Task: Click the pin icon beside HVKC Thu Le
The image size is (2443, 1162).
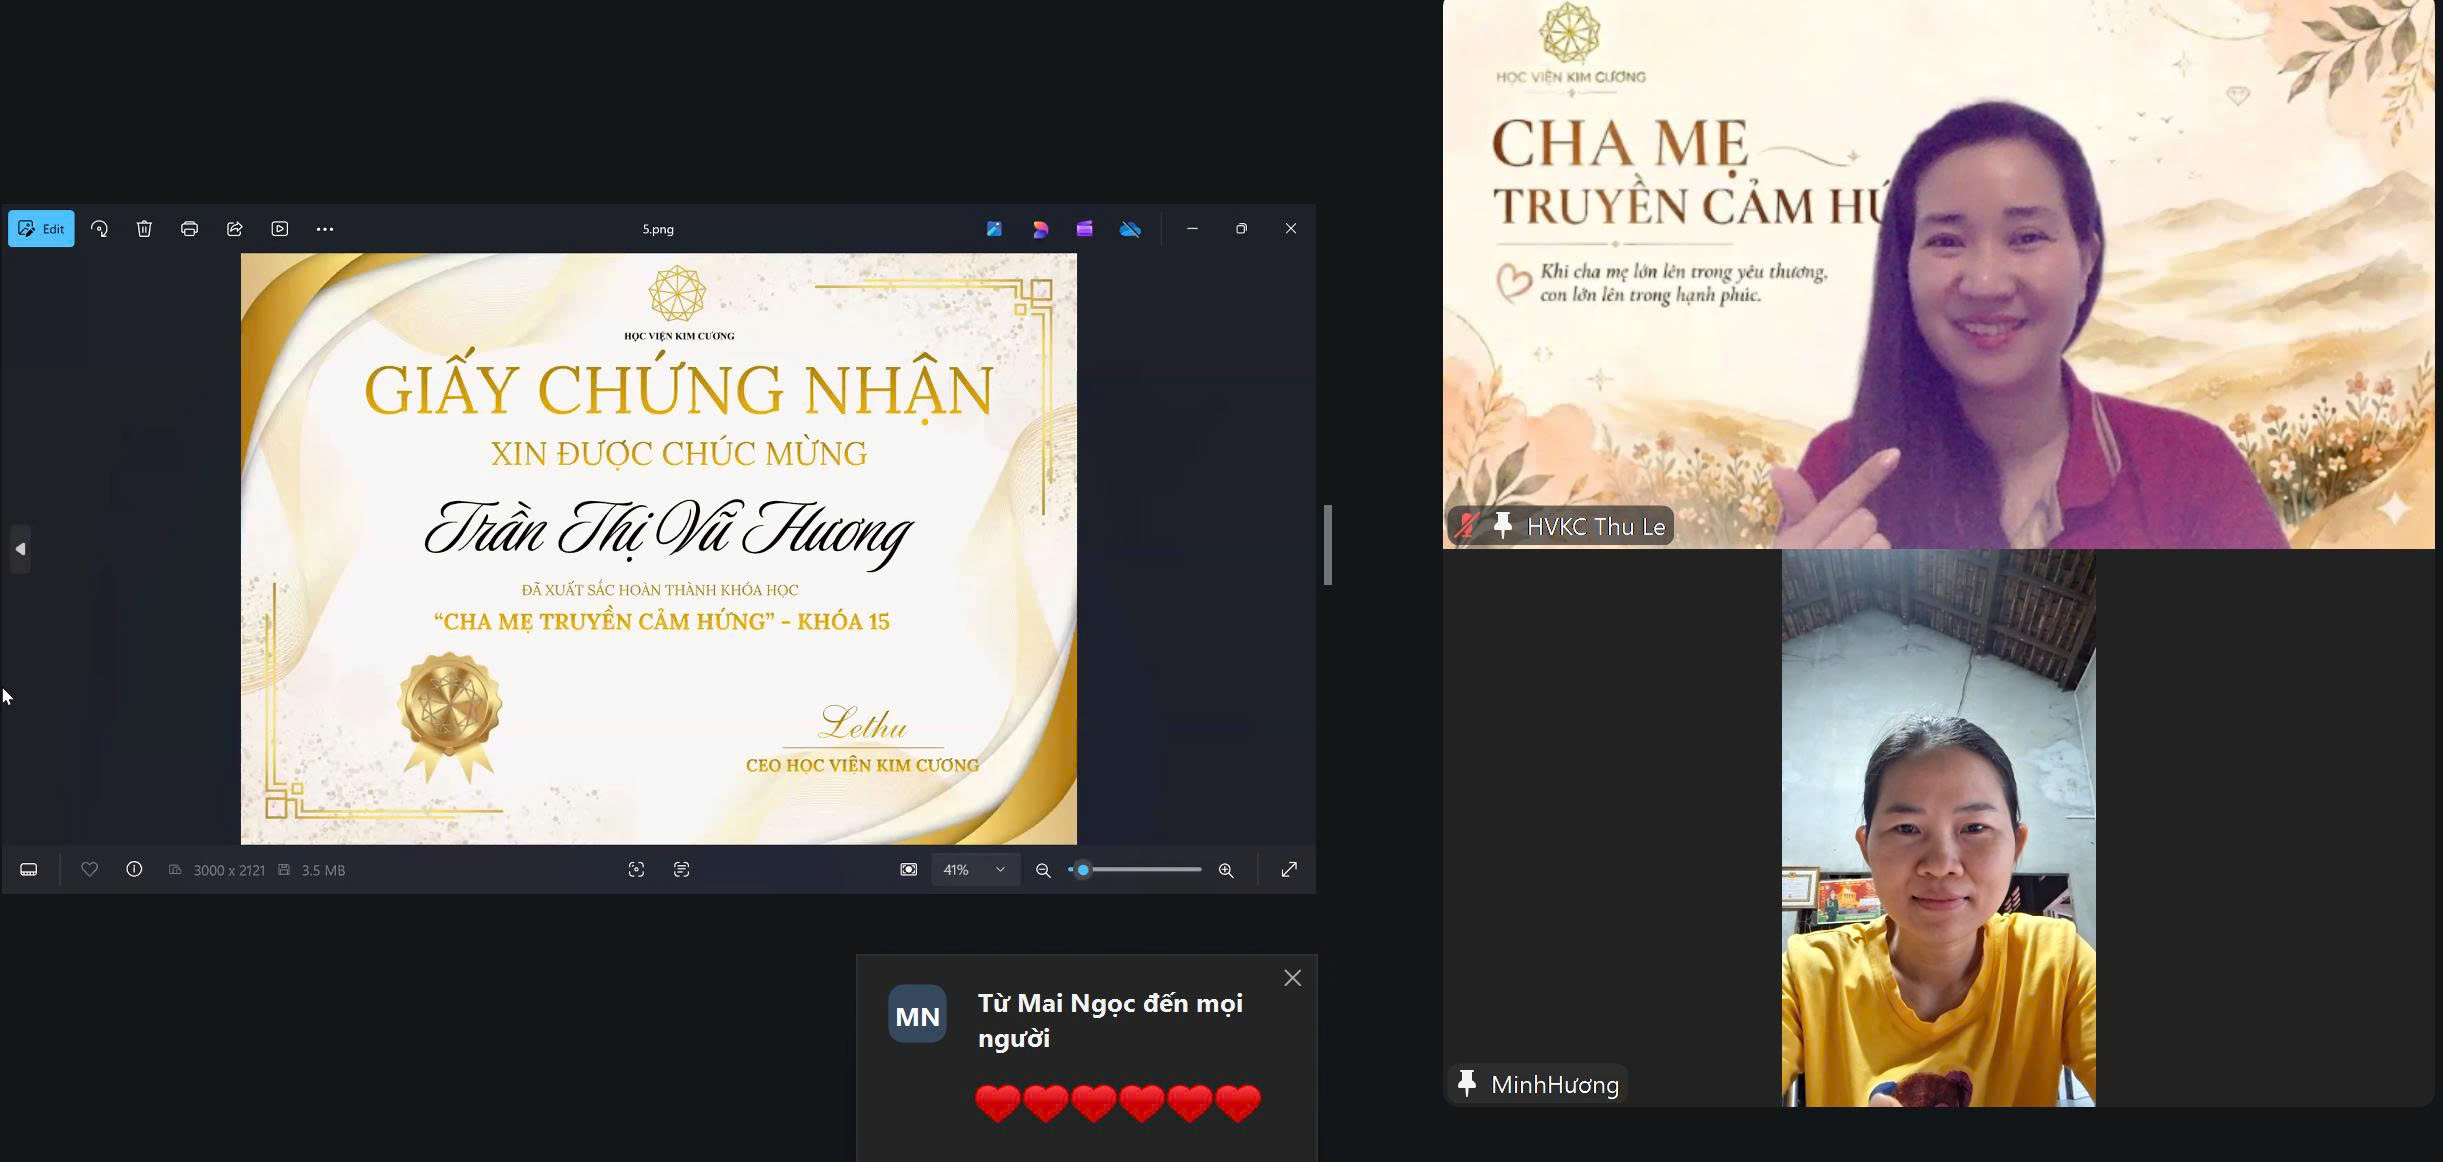Action: coord(1502,526)
